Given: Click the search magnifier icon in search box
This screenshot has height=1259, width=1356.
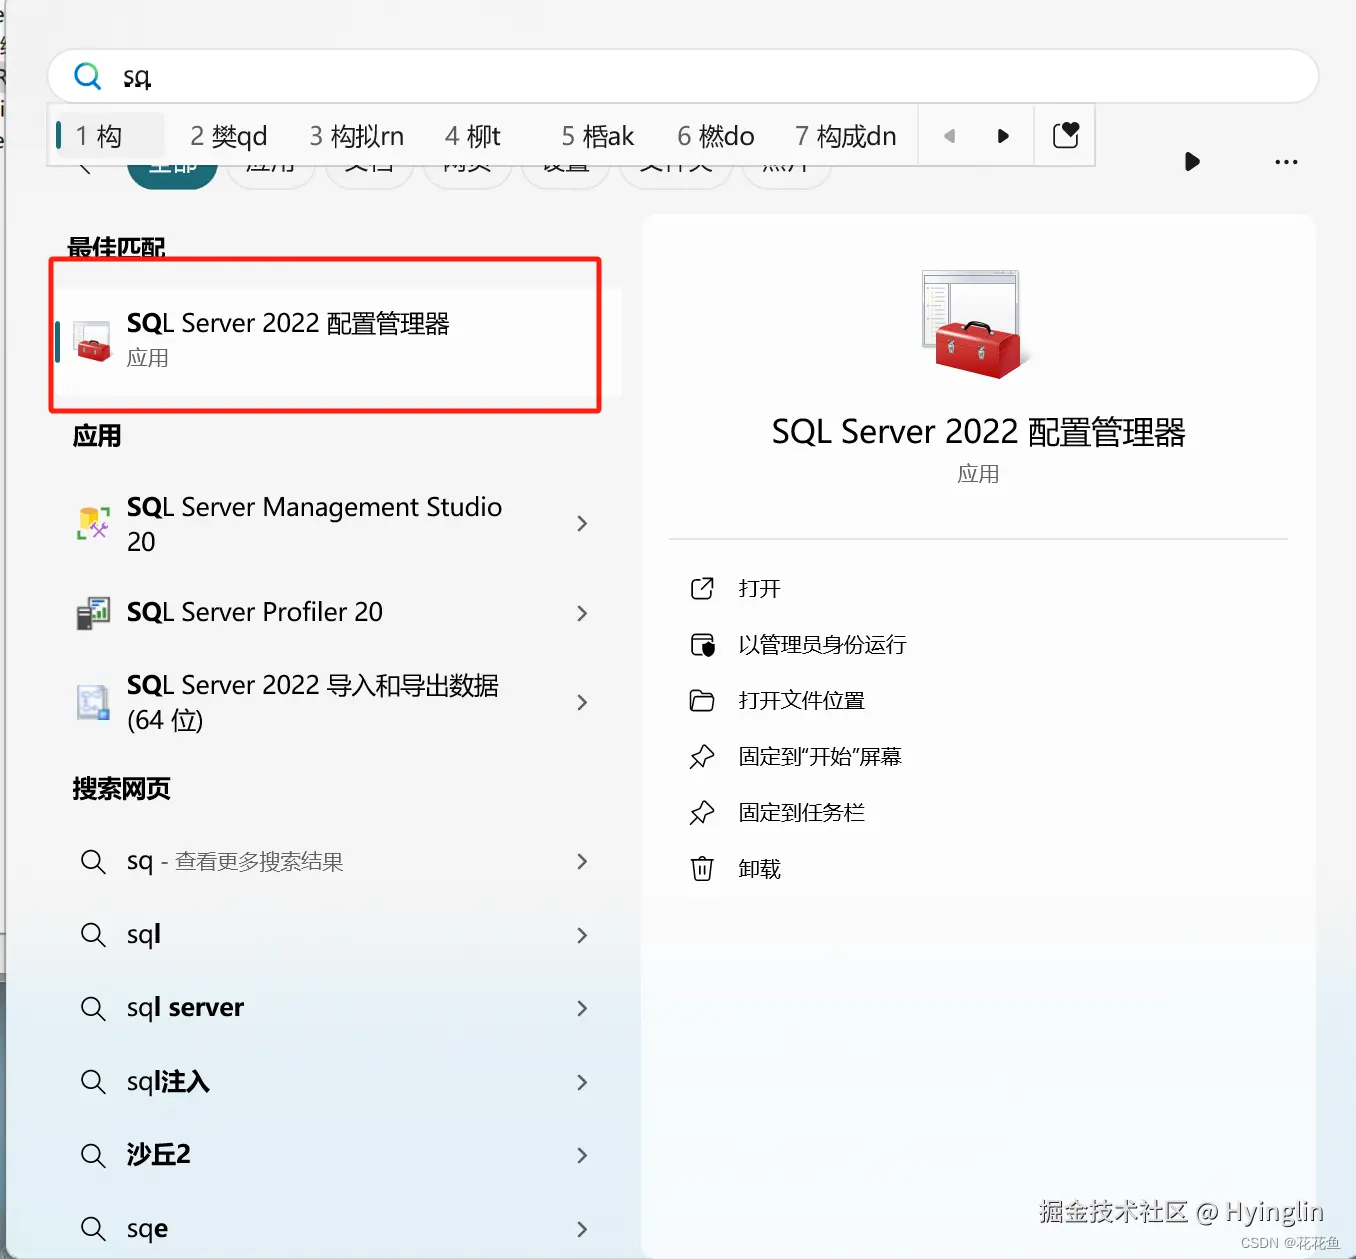Looking at the screenshot, I should [88, 76].
